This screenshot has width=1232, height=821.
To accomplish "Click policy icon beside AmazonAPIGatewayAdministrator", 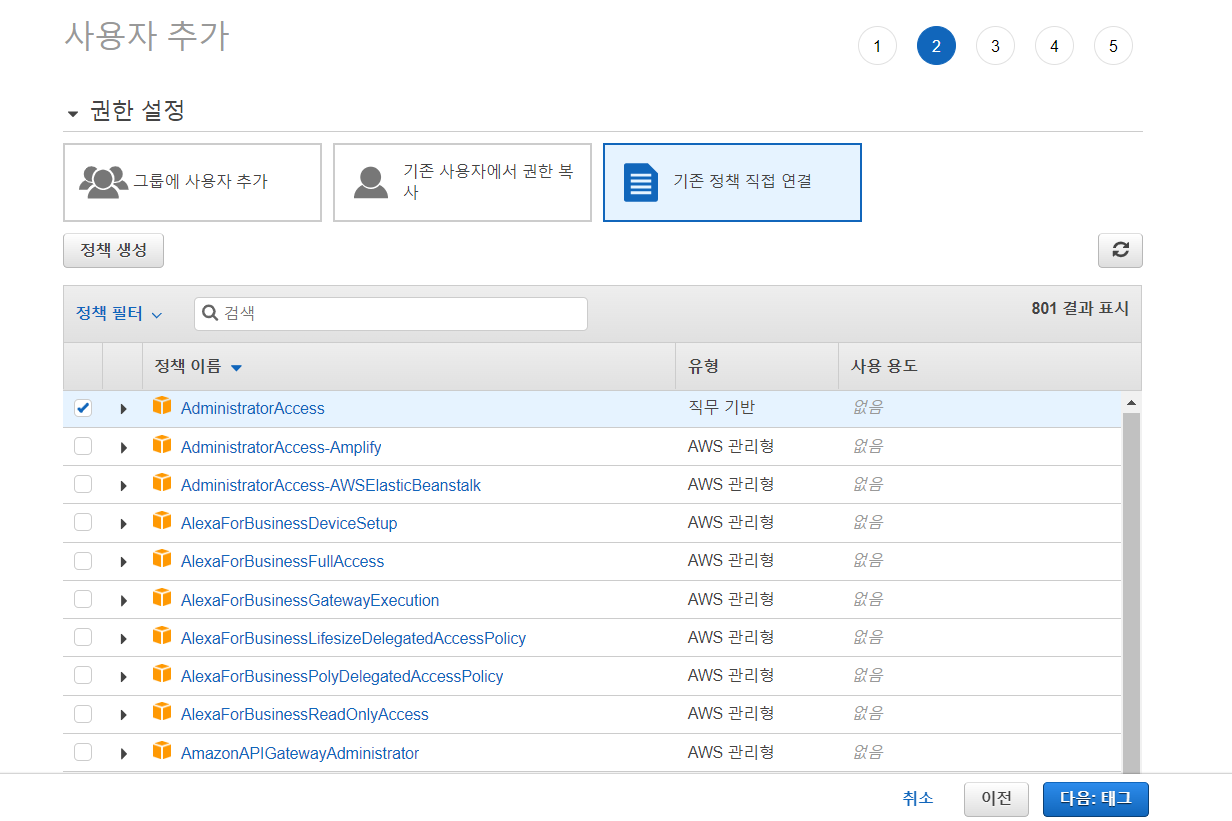I will pos(162,751).
